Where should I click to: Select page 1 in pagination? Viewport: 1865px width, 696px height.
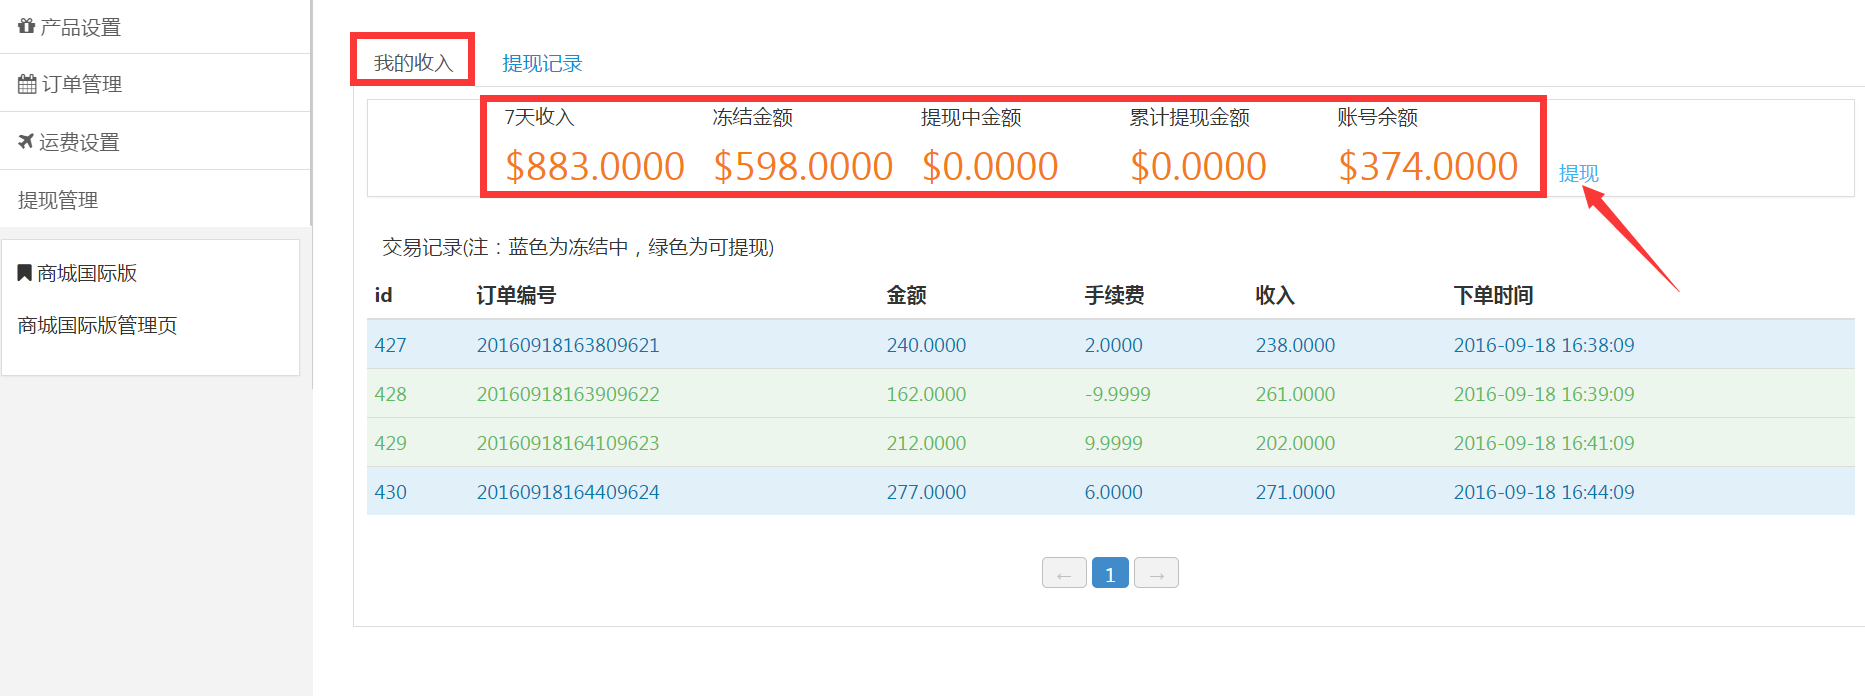tap(1110, 573)
